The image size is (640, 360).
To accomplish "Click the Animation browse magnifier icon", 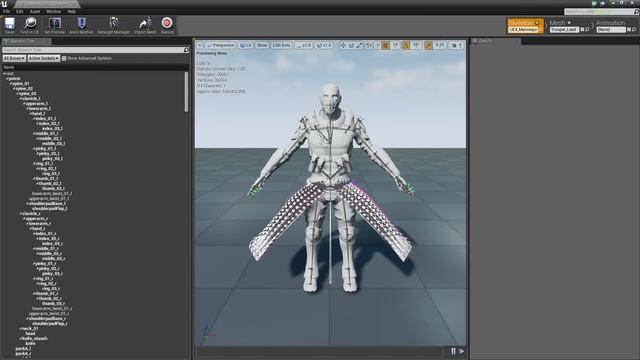I will point(634,29).
